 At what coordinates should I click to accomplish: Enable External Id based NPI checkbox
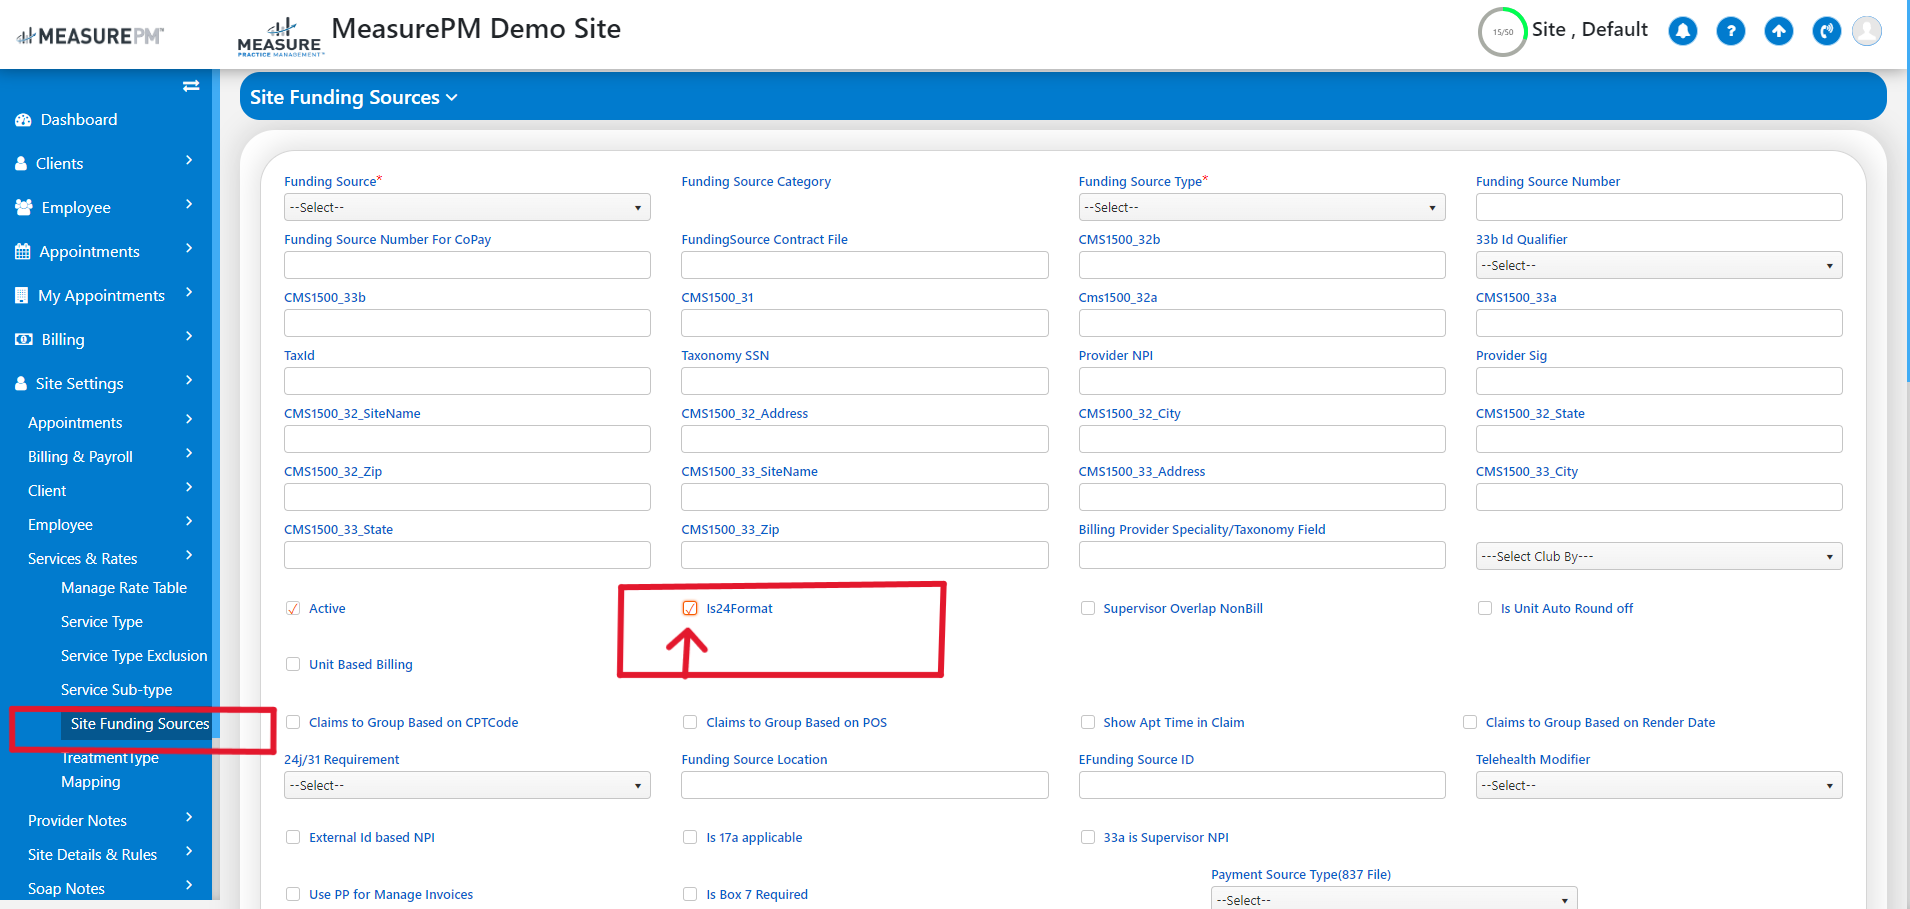tap(293, 837)
